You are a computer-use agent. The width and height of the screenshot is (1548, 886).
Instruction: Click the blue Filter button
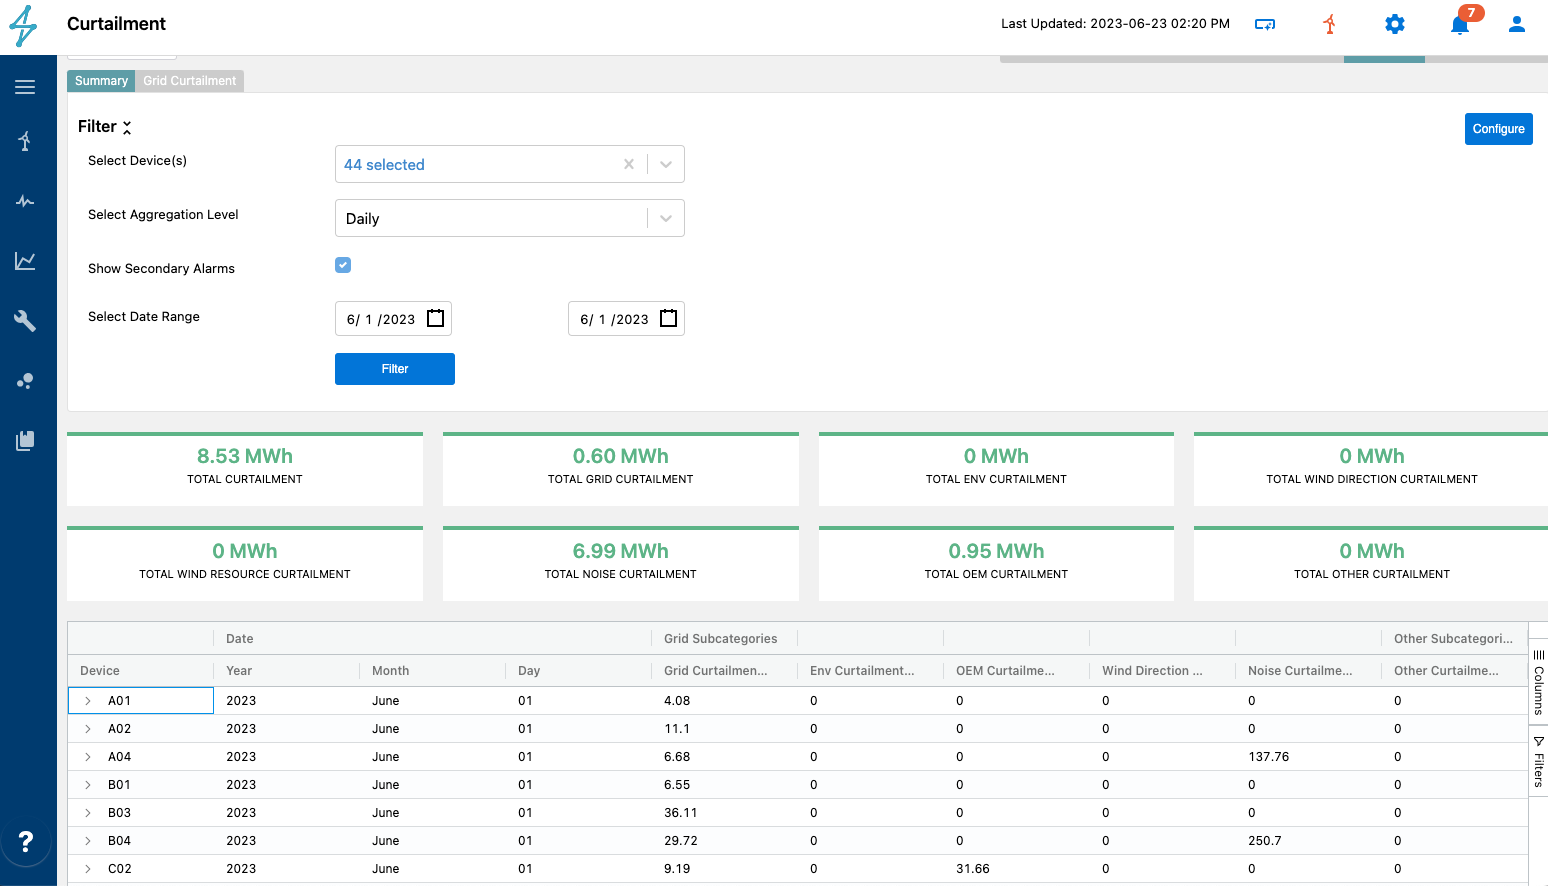point(395,369)
